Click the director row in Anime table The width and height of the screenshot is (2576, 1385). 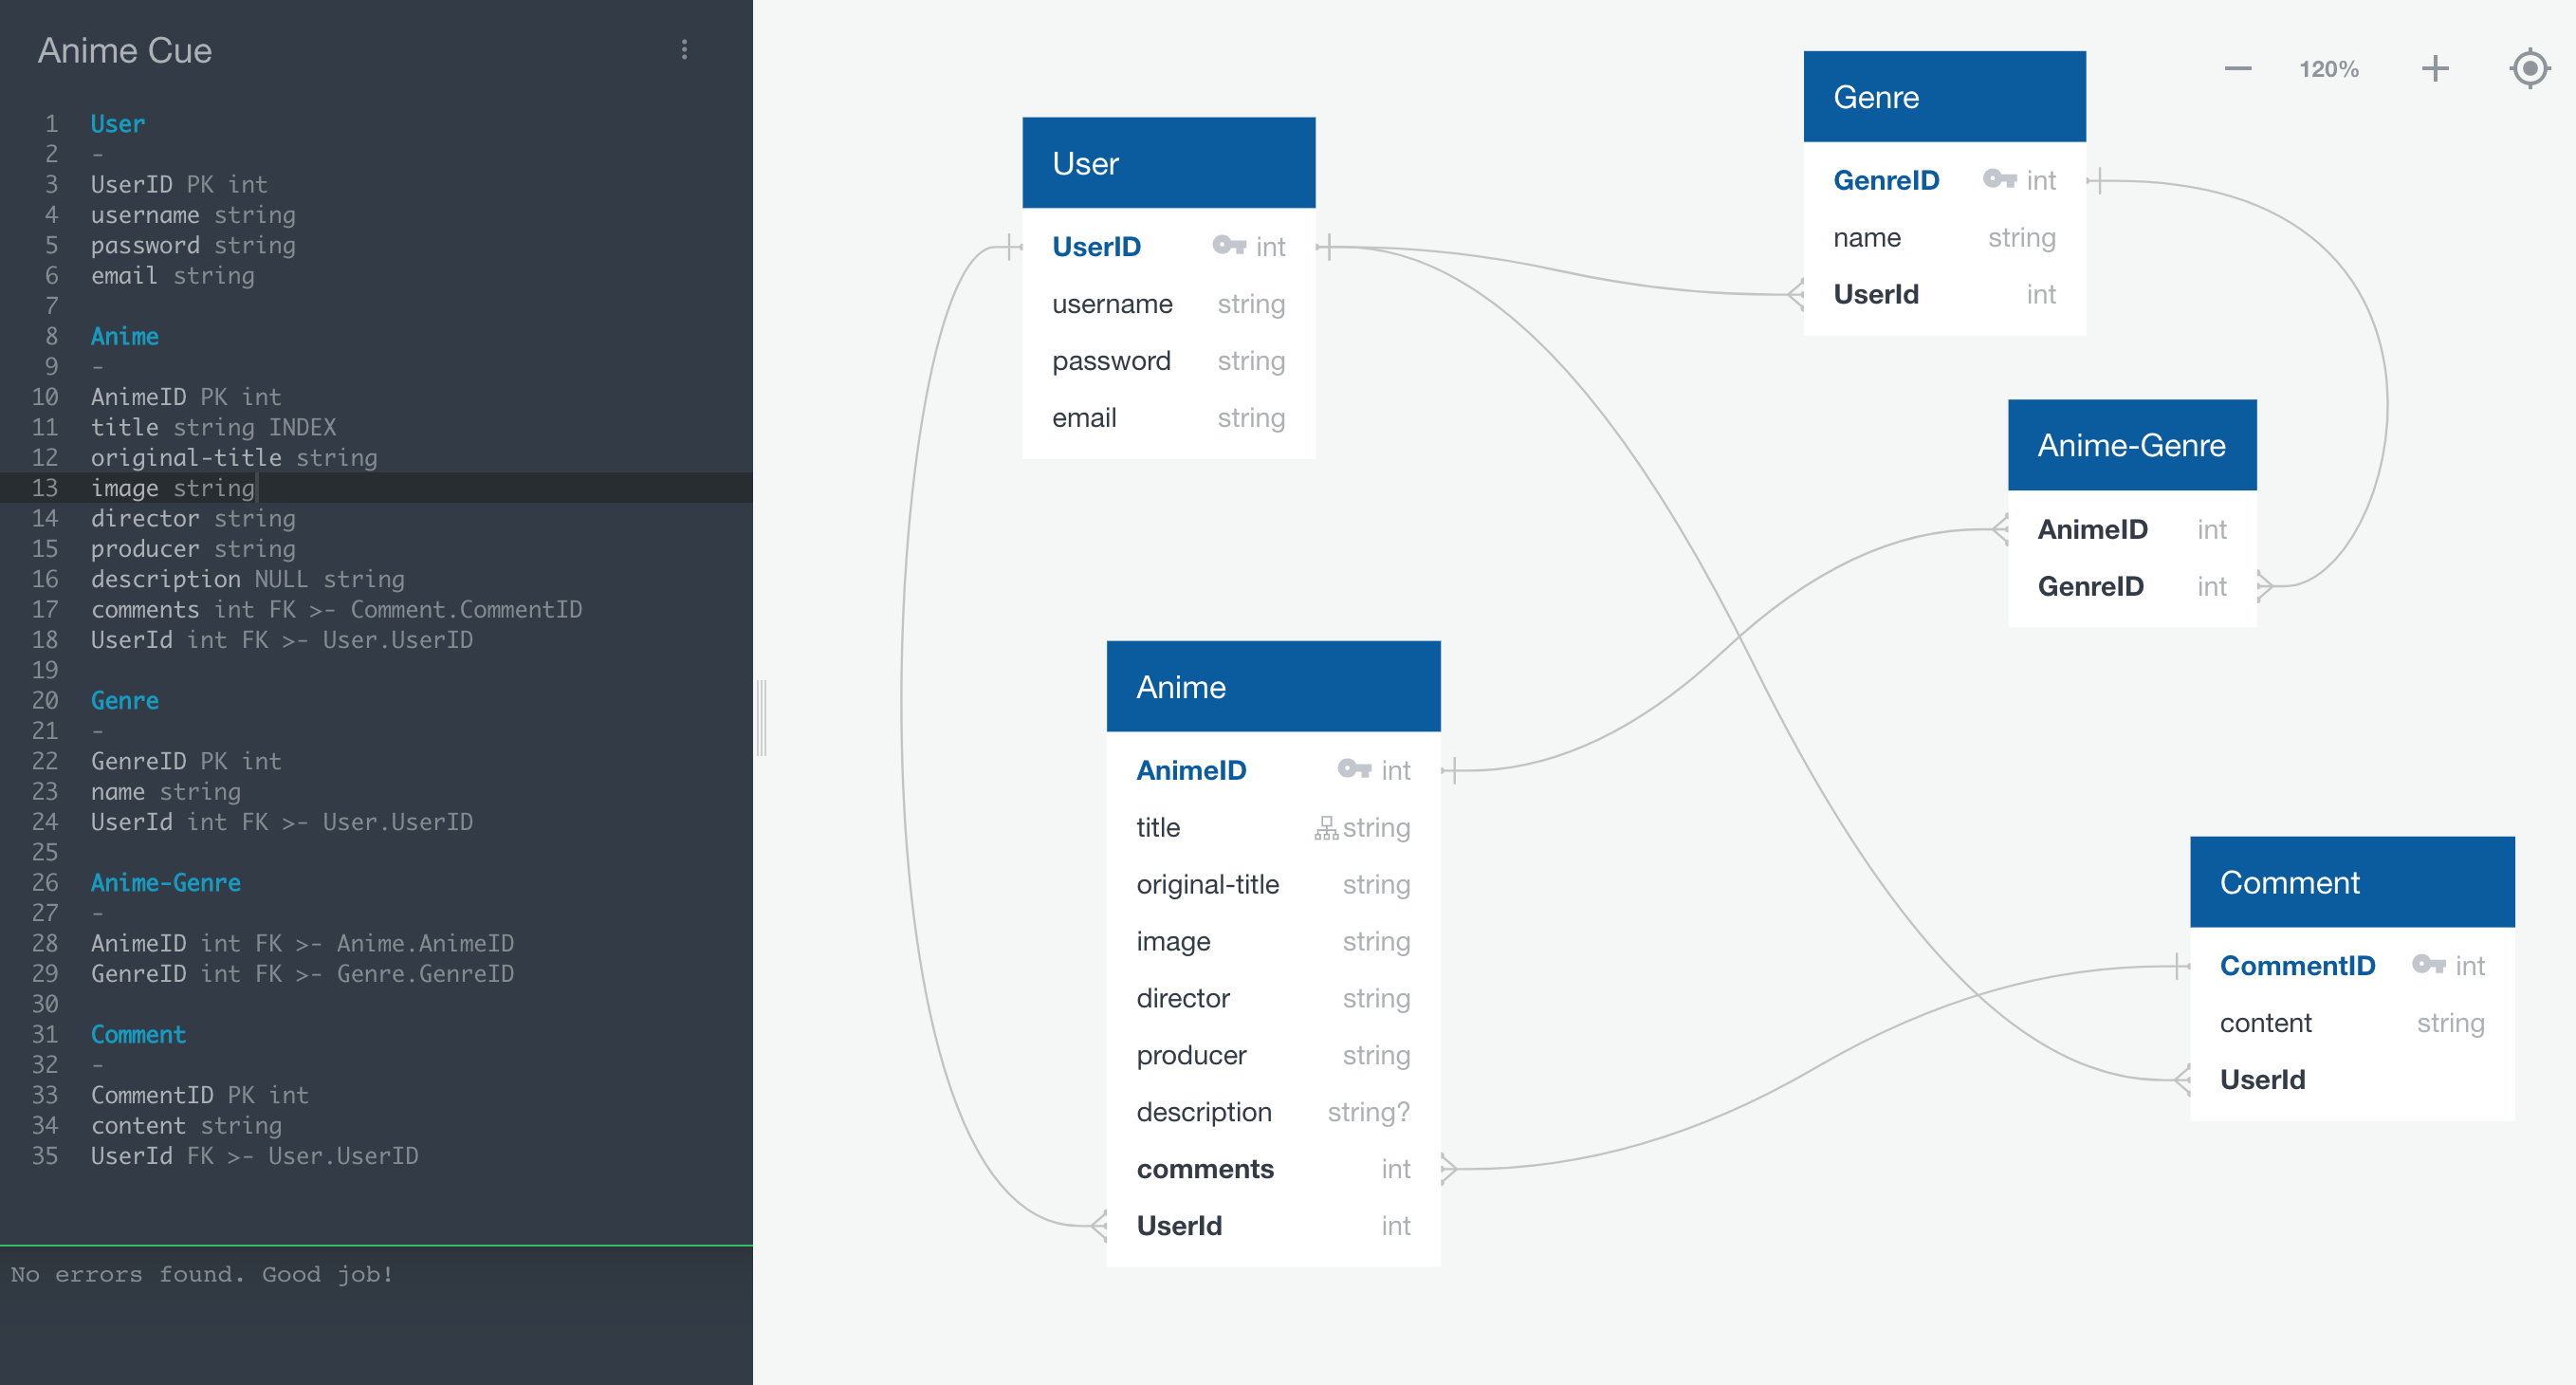(1273, 998)
